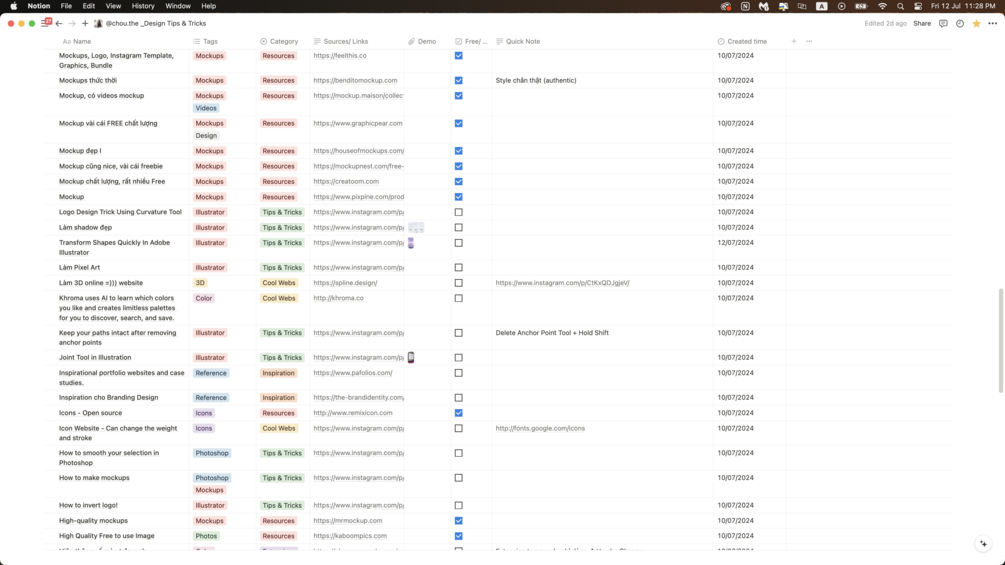Image resolution: width=1005 pixels, height=565 pixels.
Task: Click the vertical scrollbar thumb
Action: pos(1001,340)
